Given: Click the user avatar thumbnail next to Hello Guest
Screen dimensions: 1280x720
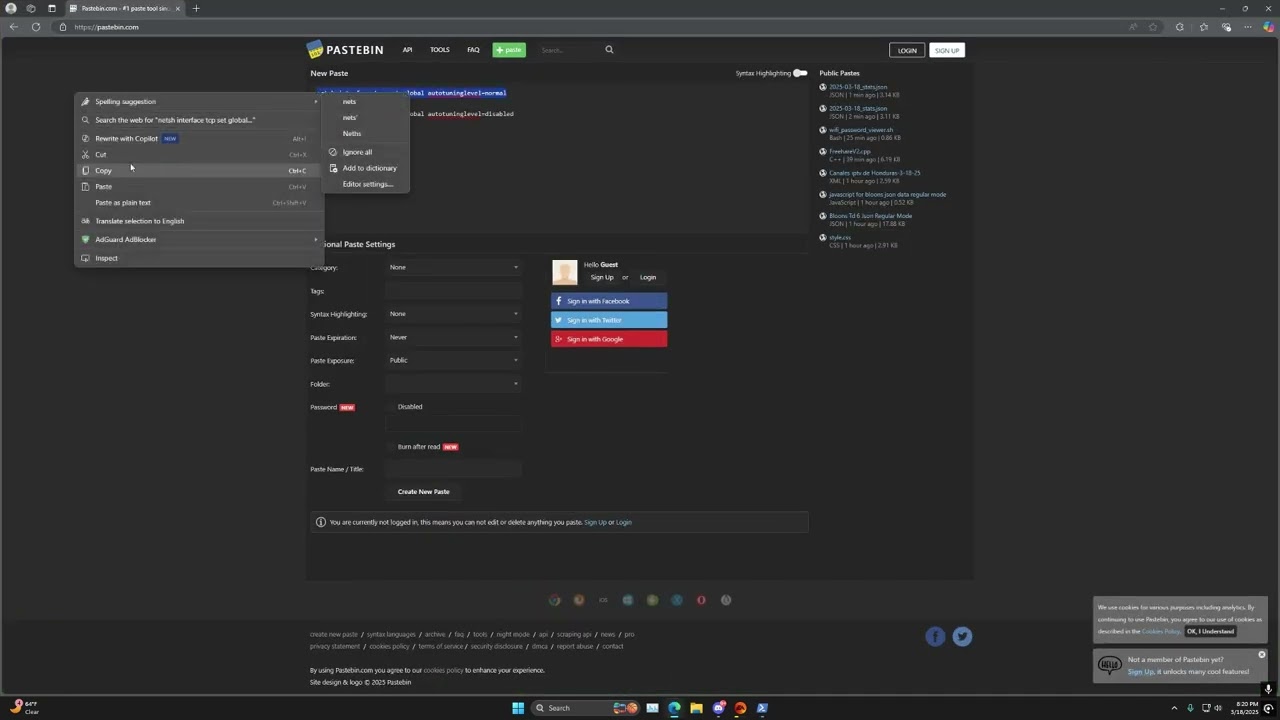Looking at the screenshot, I should click(565, 272).
